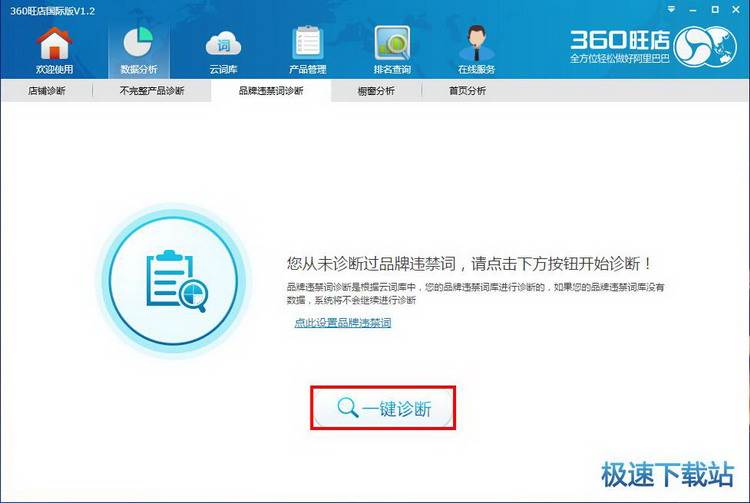Minimize the 360旺店 window
Viewport: 750px width, 503px height.
(693, 10)
